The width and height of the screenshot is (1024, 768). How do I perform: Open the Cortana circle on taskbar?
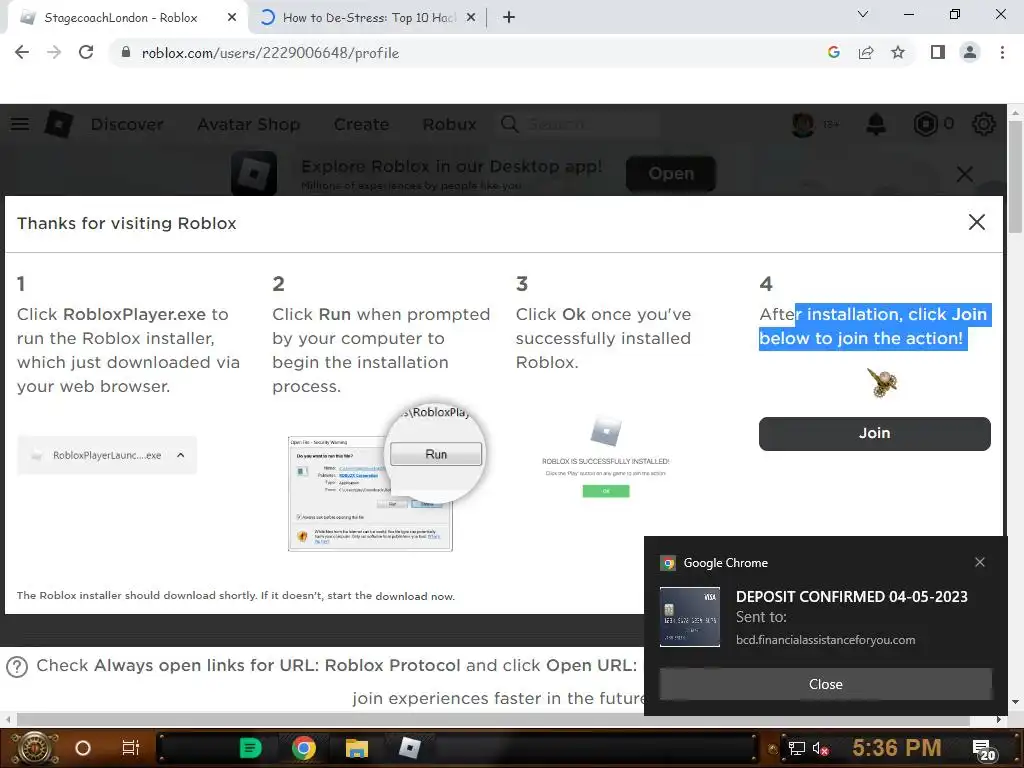[83, 748]
